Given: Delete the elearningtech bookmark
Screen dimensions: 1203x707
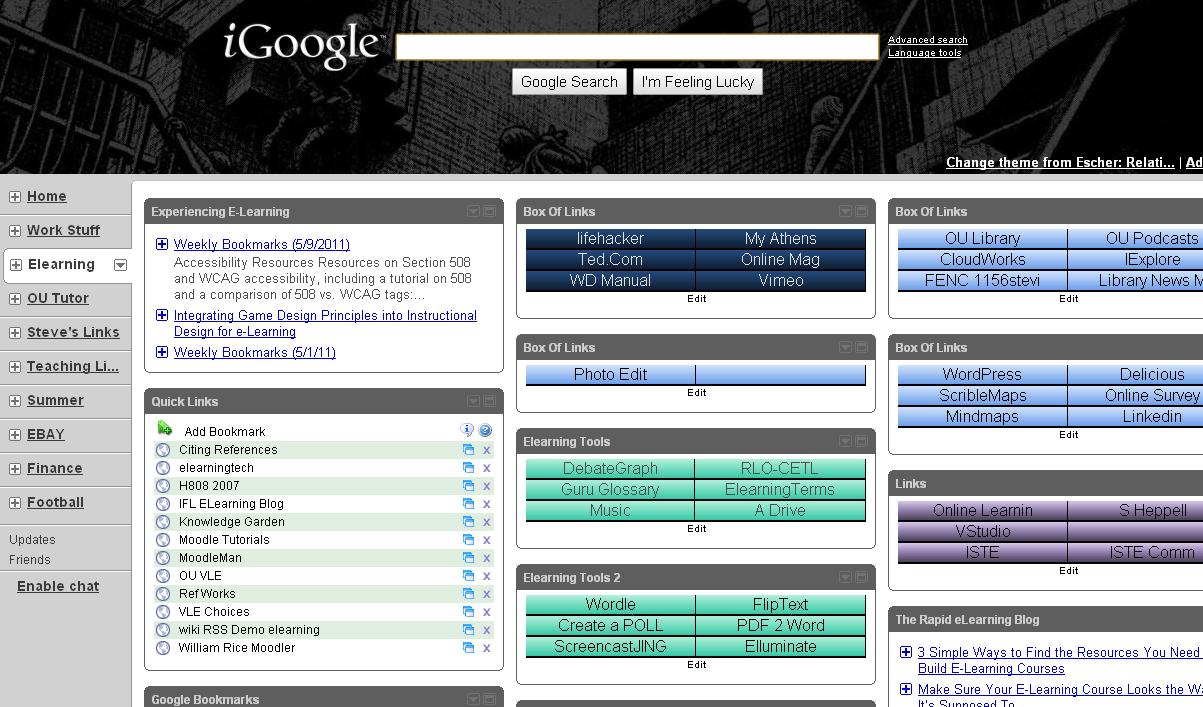Looking at the screenshot, I should [487, 468].
